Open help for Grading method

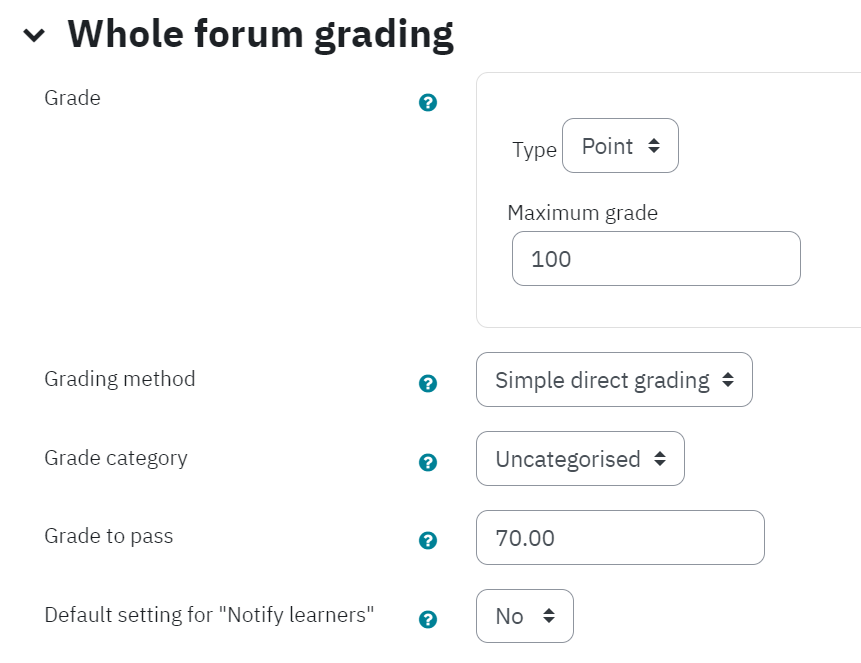pyautogui.click(x=428, y=383)
